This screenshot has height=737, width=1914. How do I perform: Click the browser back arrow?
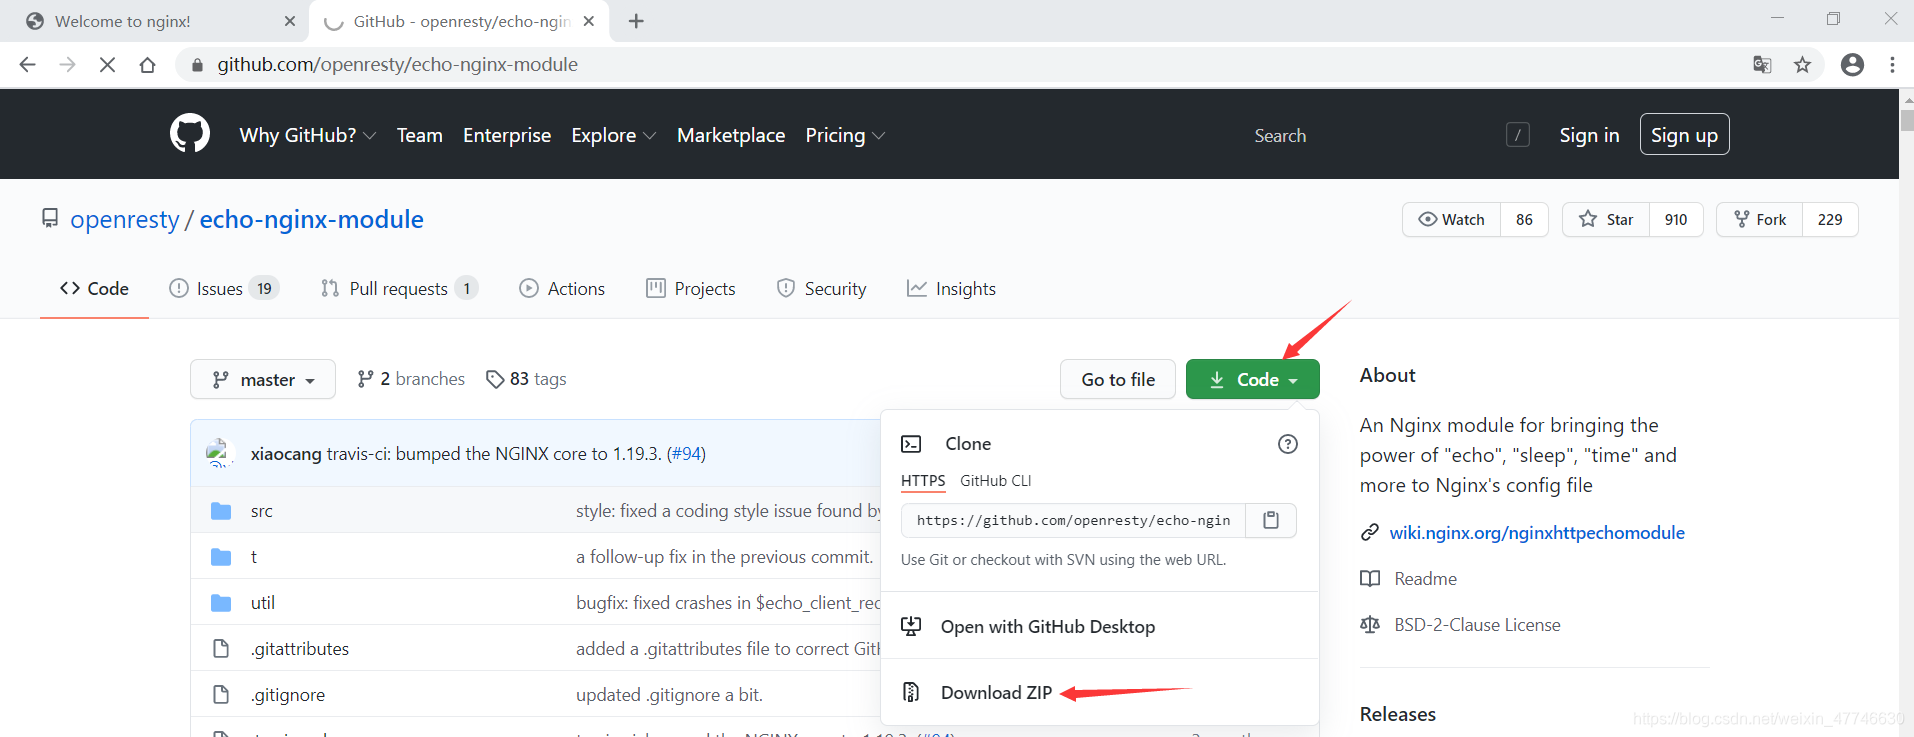[27, 65]
